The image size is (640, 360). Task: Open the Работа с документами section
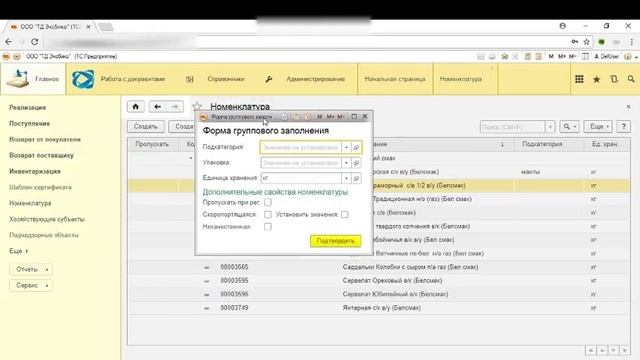(x=133, y=79)
